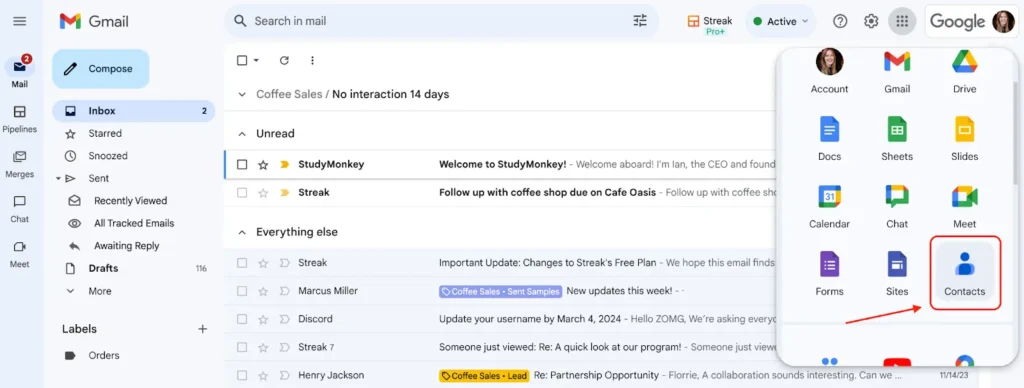This screenshot has width=1024, height=388.
Task: Star the StudyMonkey email
Action: [x=263, y=165]
